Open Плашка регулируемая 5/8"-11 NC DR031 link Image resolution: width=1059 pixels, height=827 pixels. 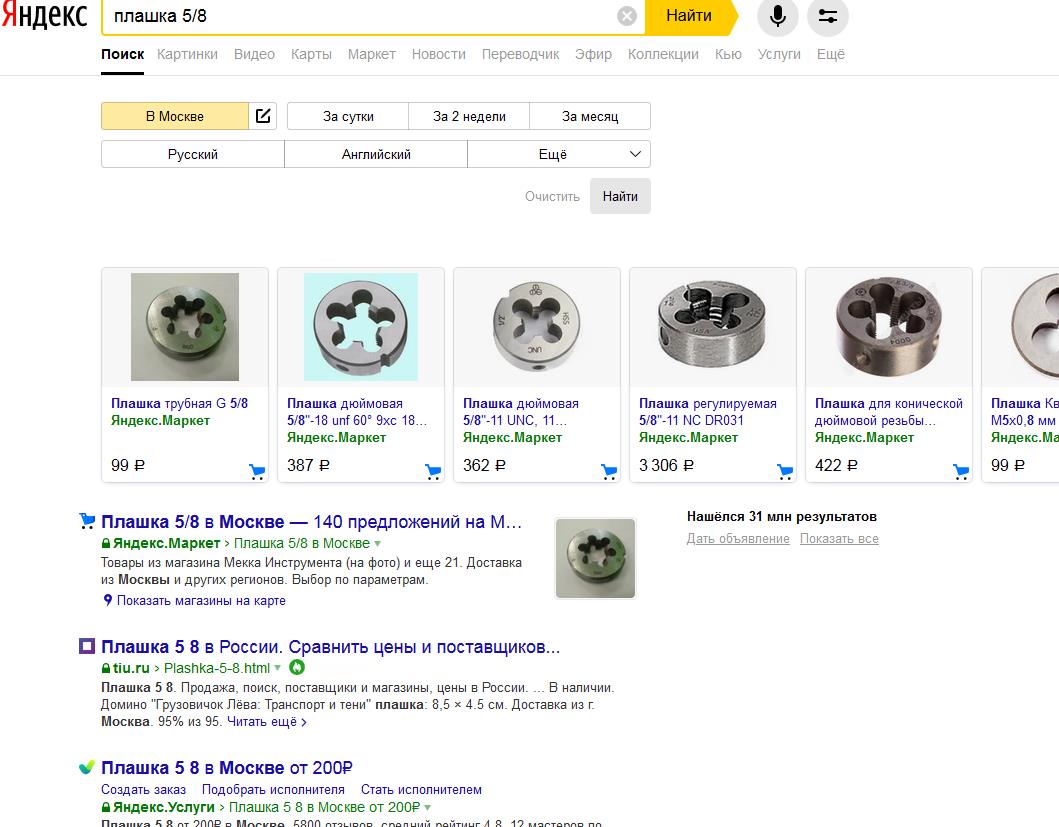pyautogui.click(x=708, y=411)
